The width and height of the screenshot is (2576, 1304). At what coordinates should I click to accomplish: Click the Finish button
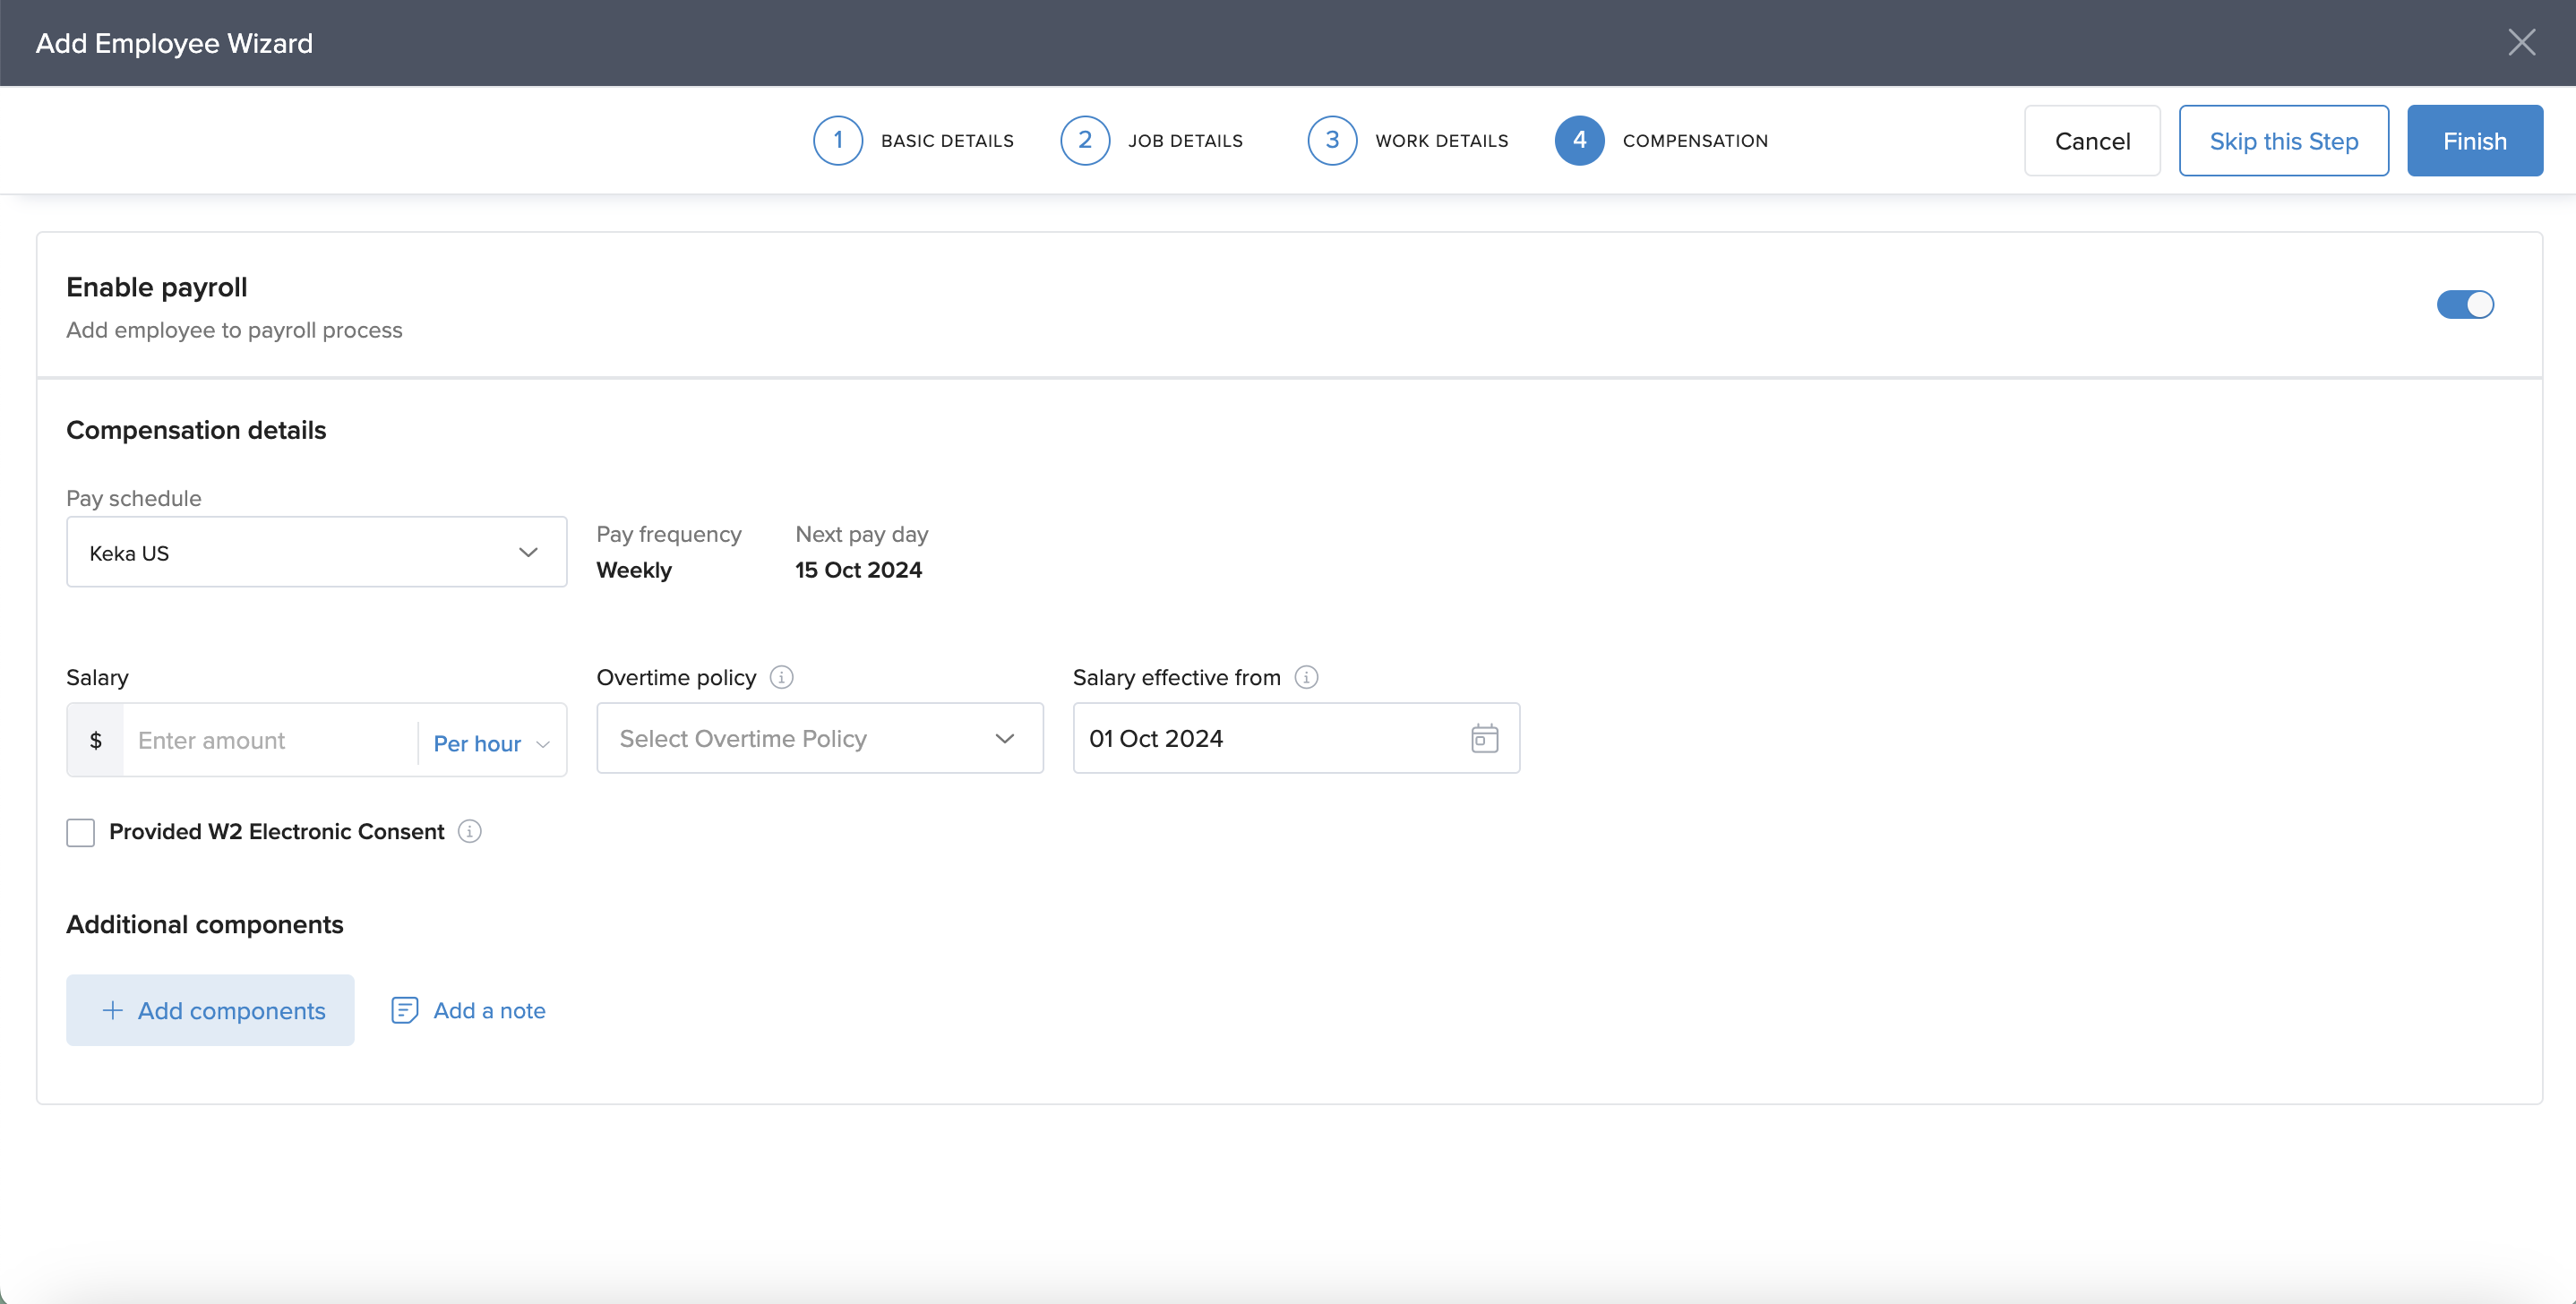click(2474, 141)
